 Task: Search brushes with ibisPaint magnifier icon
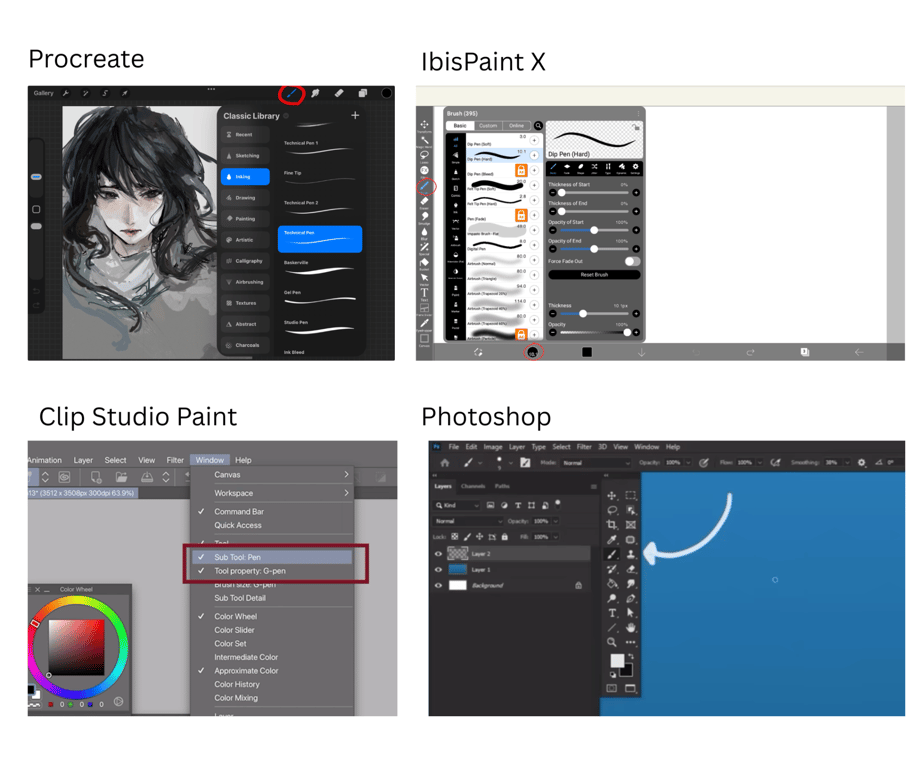click(538, 126)
